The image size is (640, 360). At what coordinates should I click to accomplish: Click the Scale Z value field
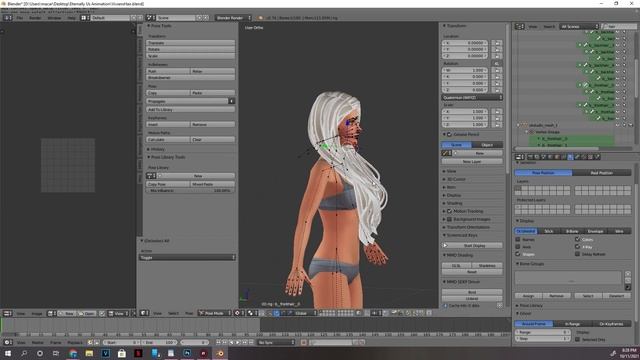click(465, 124)
